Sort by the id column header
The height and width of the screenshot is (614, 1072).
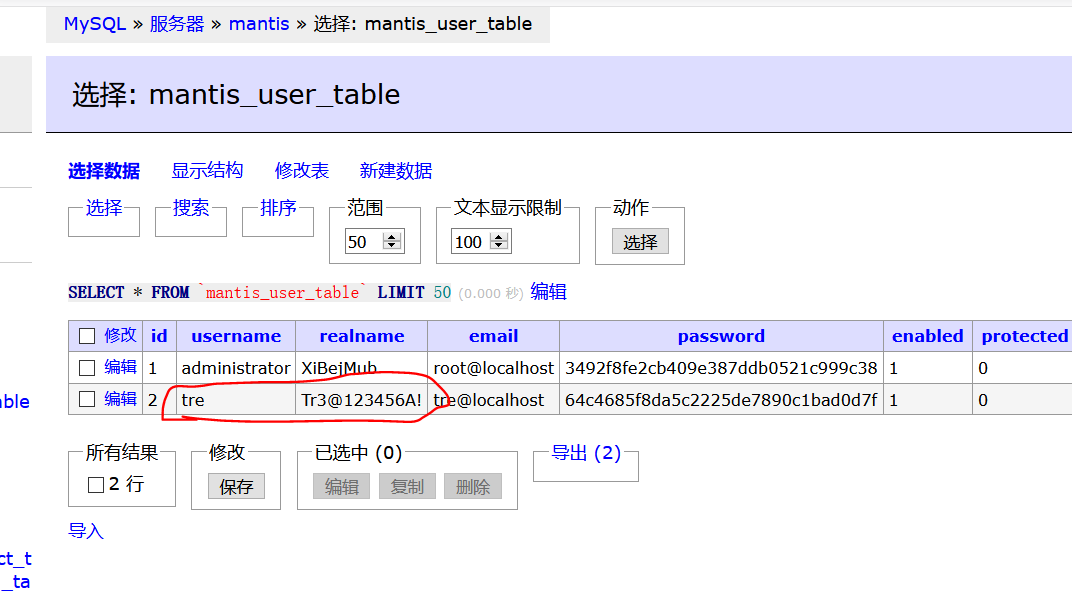click(x=159, y=336)
